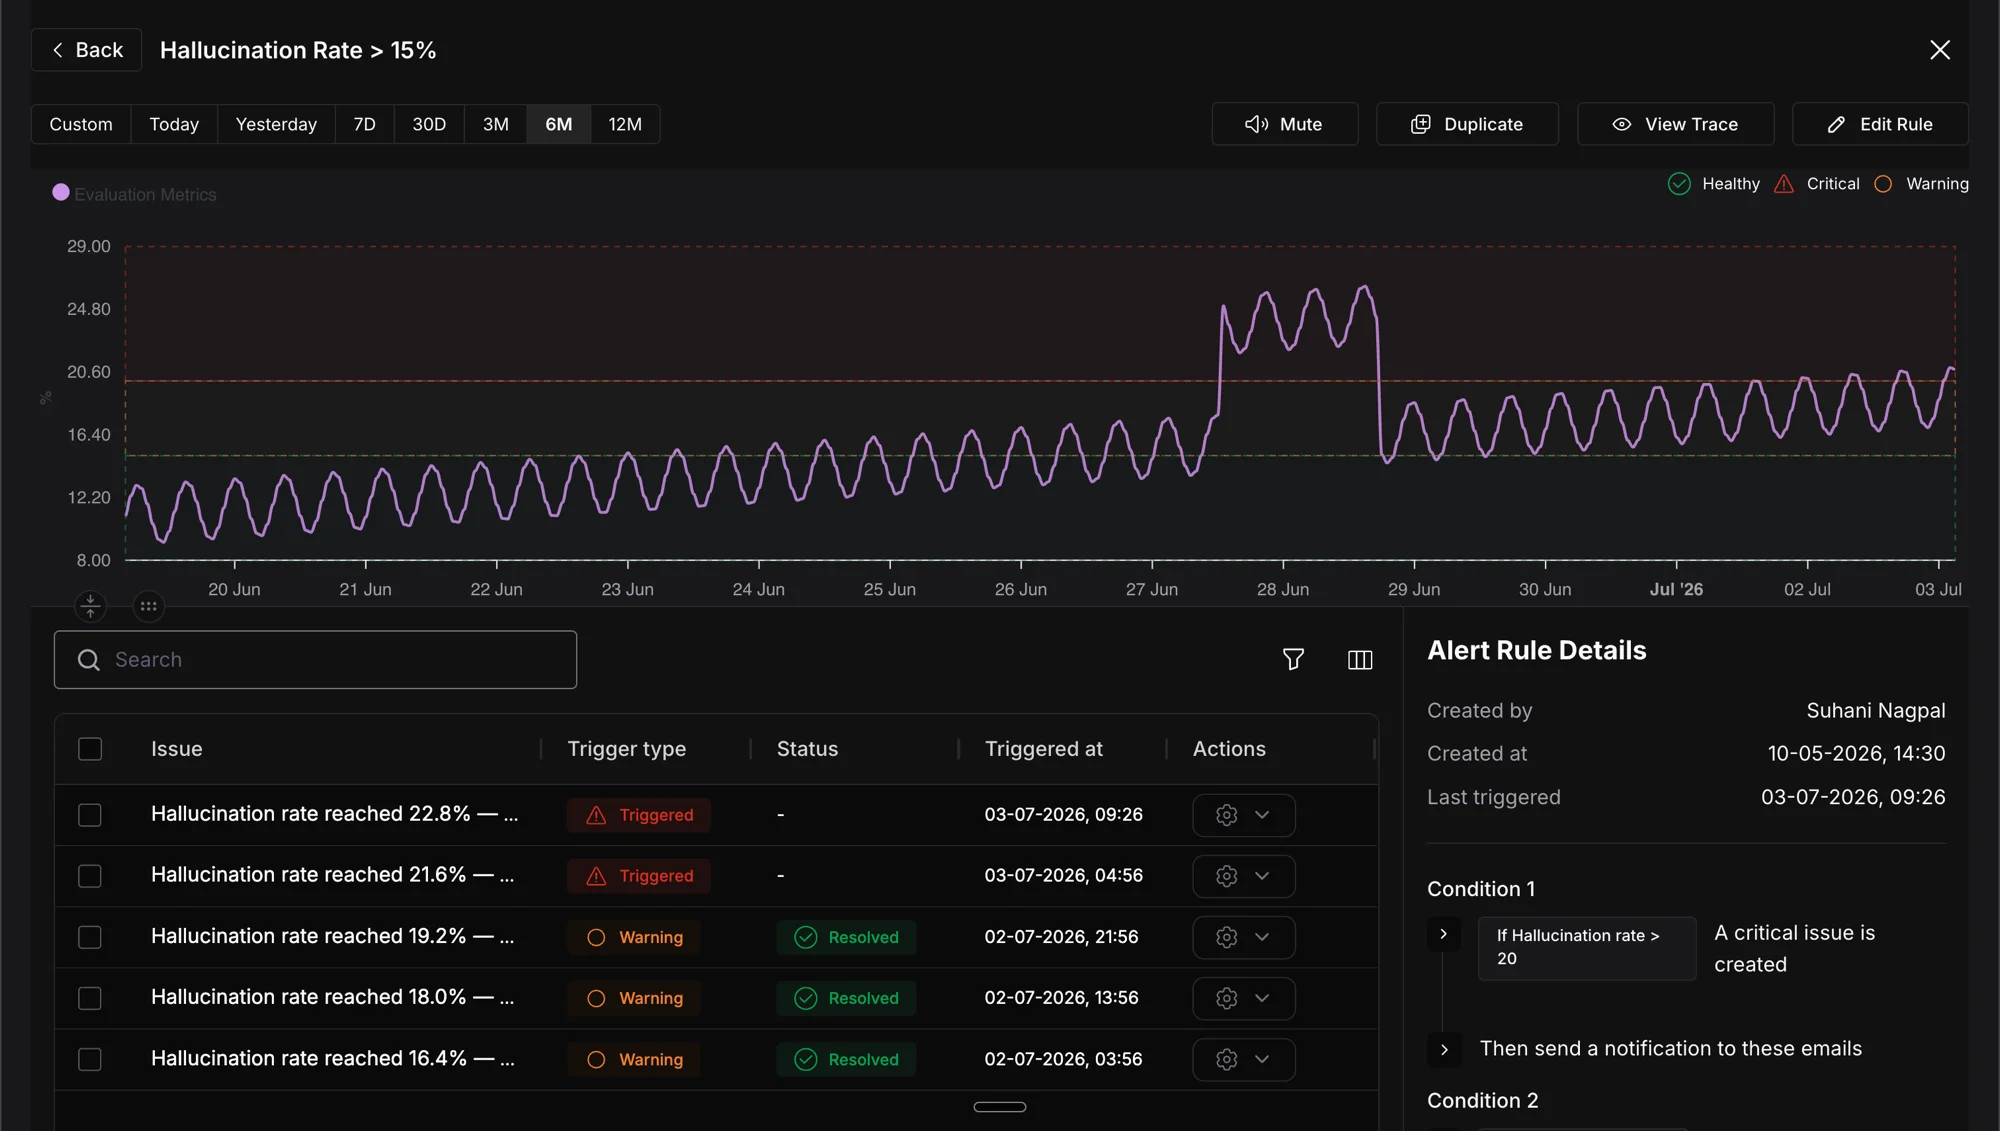
Task: Duplicate the alert rule
Action: (x=1467, y=124)
